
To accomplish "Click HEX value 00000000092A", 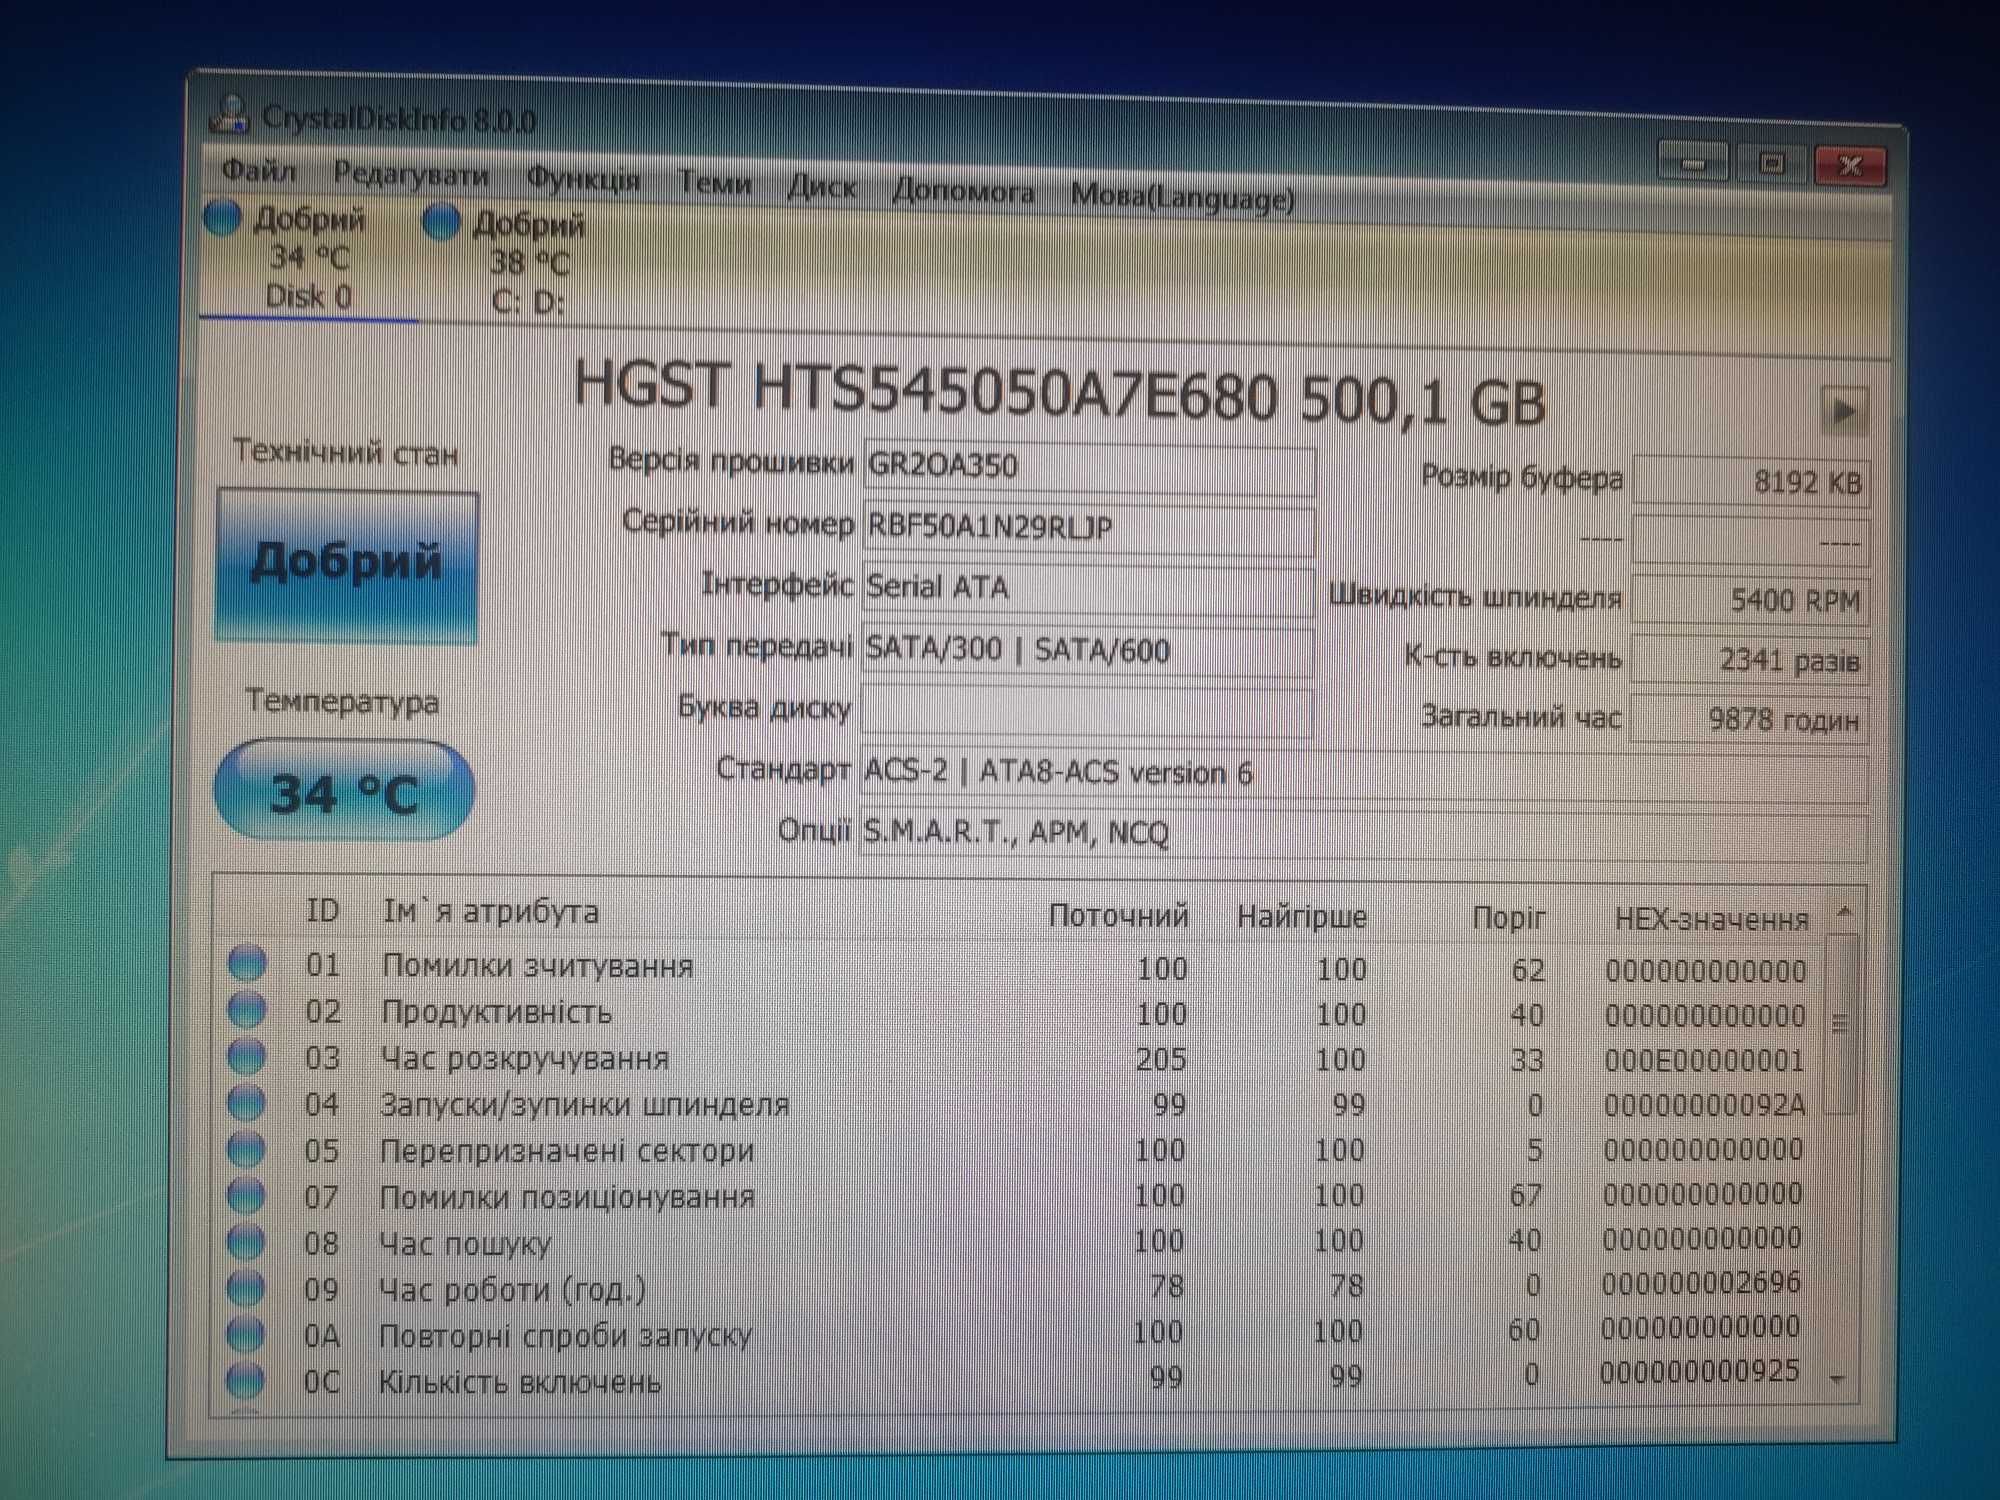I will point(1704,1104).
